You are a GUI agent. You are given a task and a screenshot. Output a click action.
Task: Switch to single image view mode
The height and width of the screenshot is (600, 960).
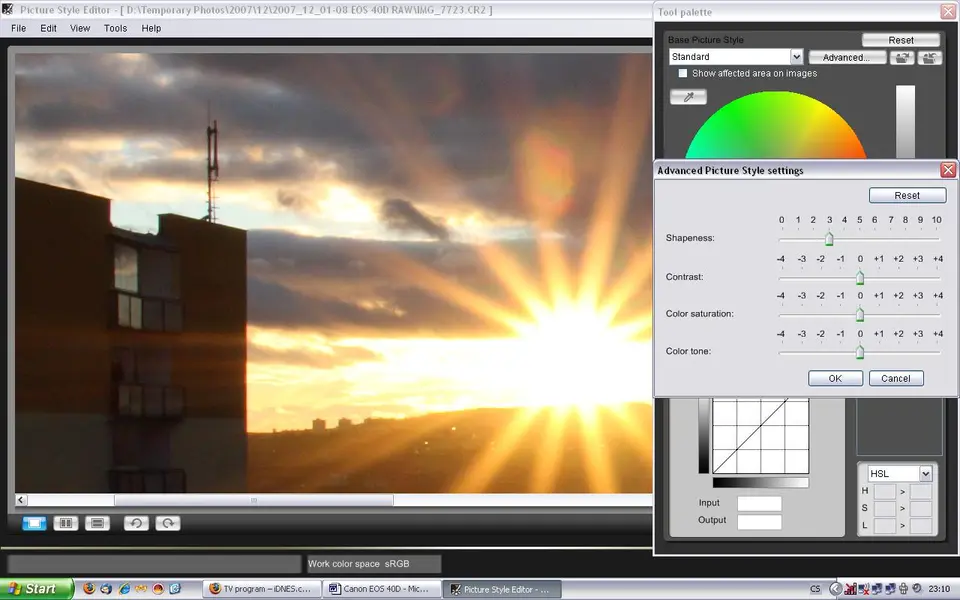[34, 523]
